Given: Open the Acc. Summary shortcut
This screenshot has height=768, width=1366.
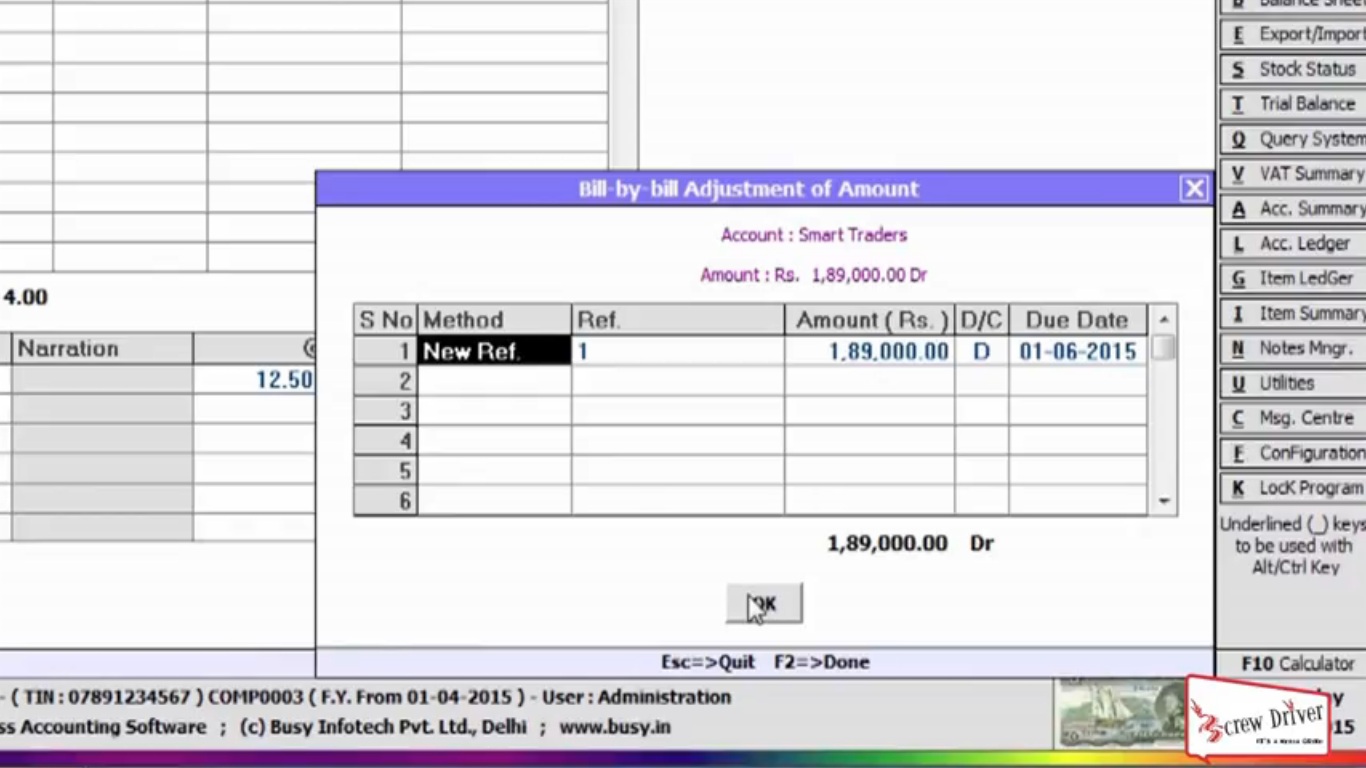Looking at the screenshot, I should (1293, 209).
